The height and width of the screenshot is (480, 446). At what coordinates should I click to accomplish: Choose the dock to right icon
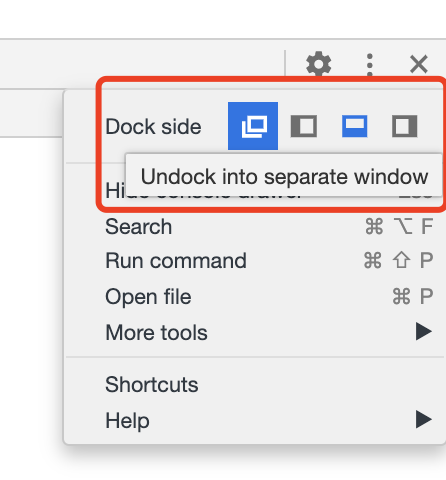pos(404,126)
